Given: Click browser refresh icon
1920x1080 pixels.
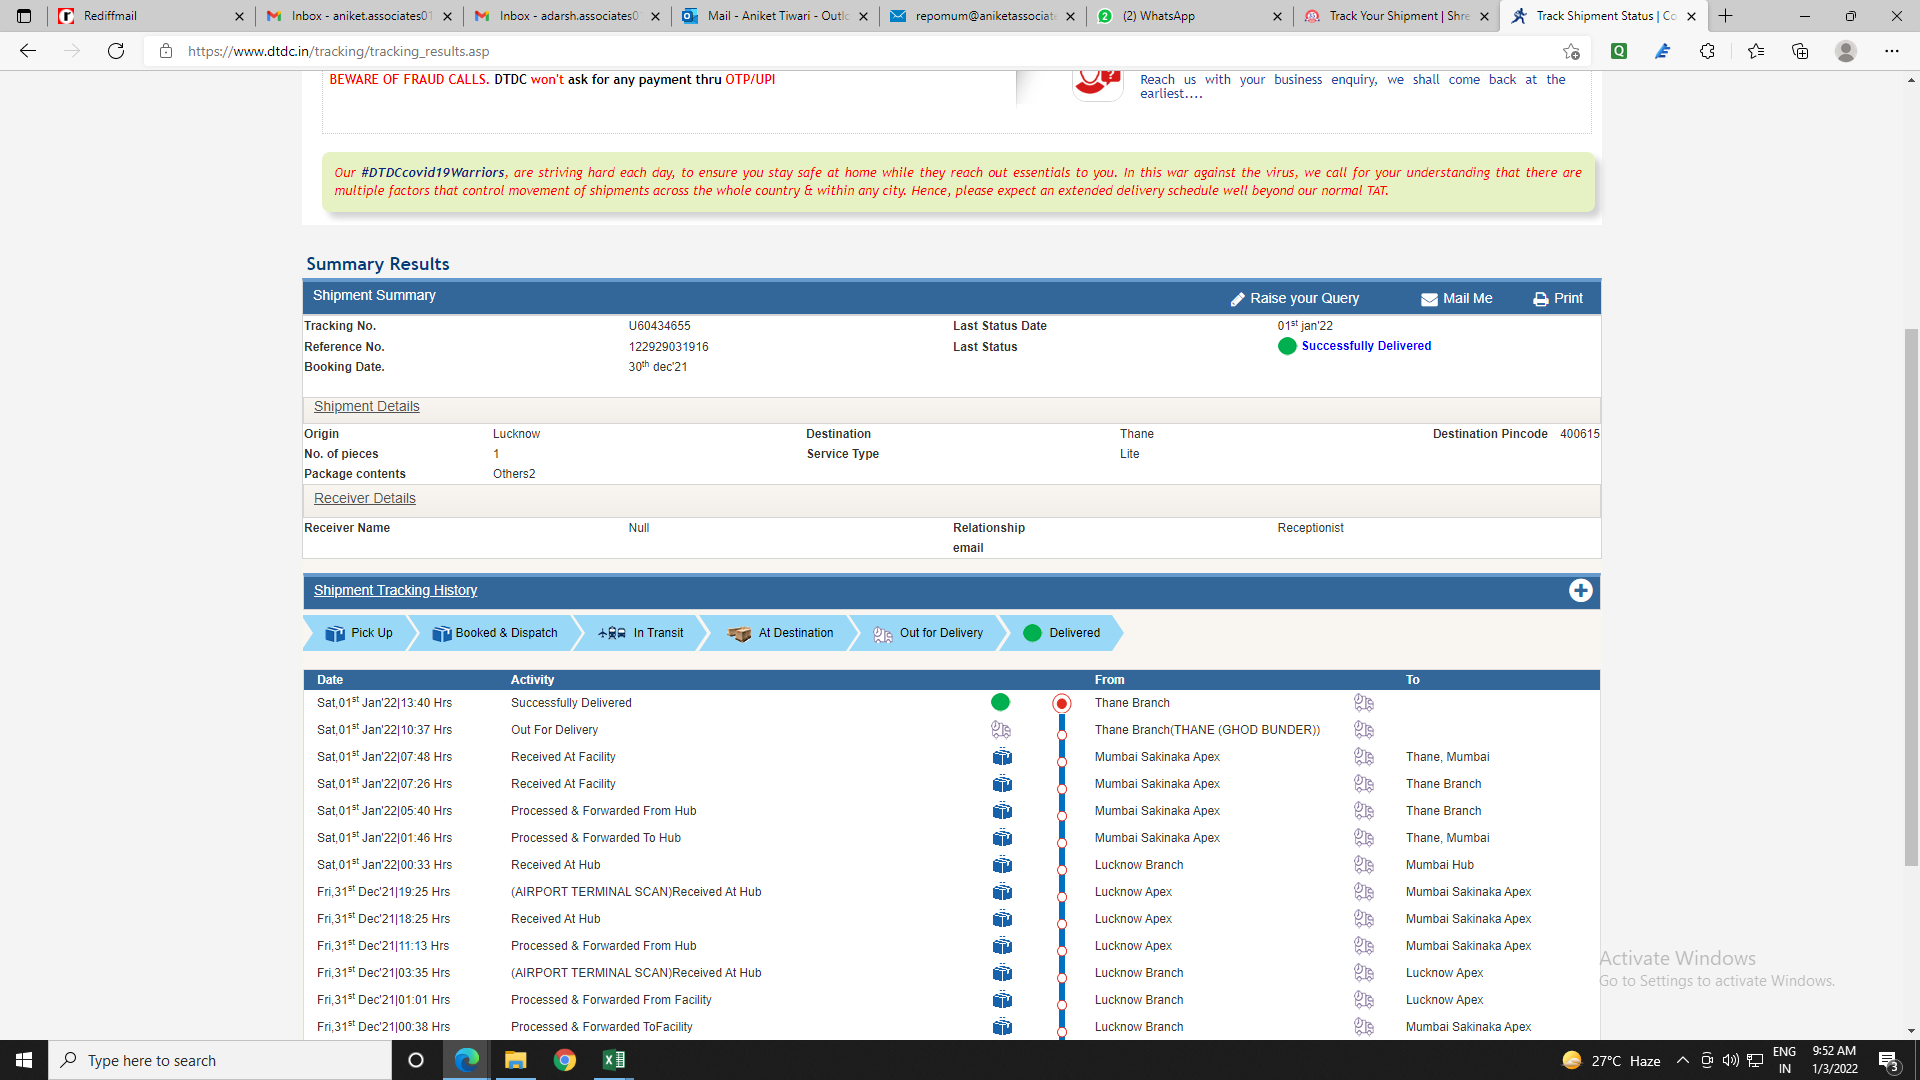Looking at the screenshot, I should (x=116, y=51).
